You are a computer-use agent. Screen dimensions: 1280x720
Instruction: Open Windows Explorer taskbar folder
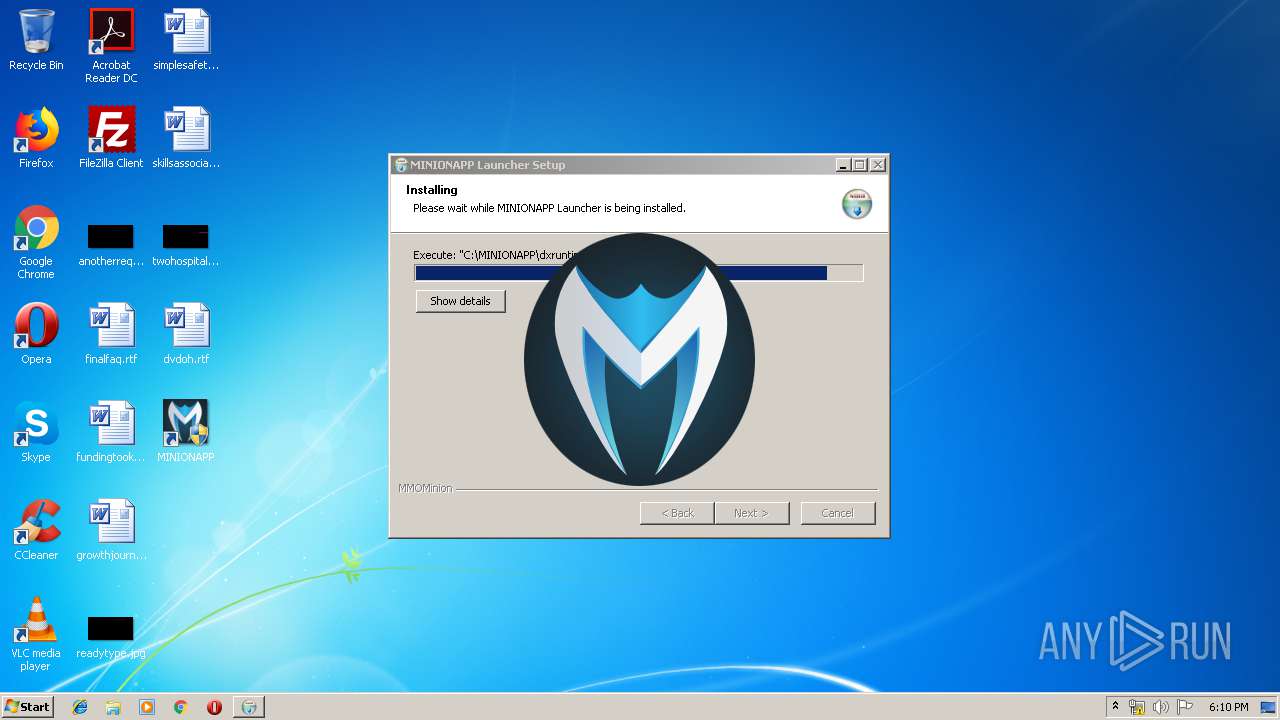(113, 707)
